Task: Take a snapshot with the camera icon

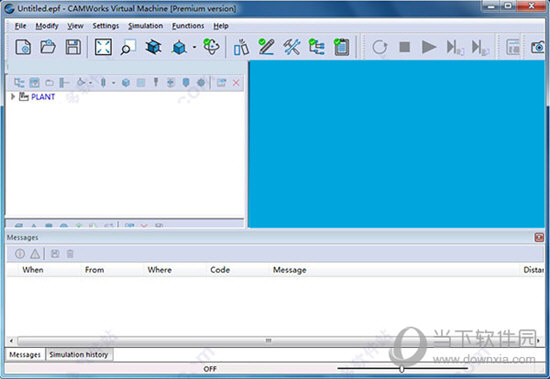Action: coord(538,47)
